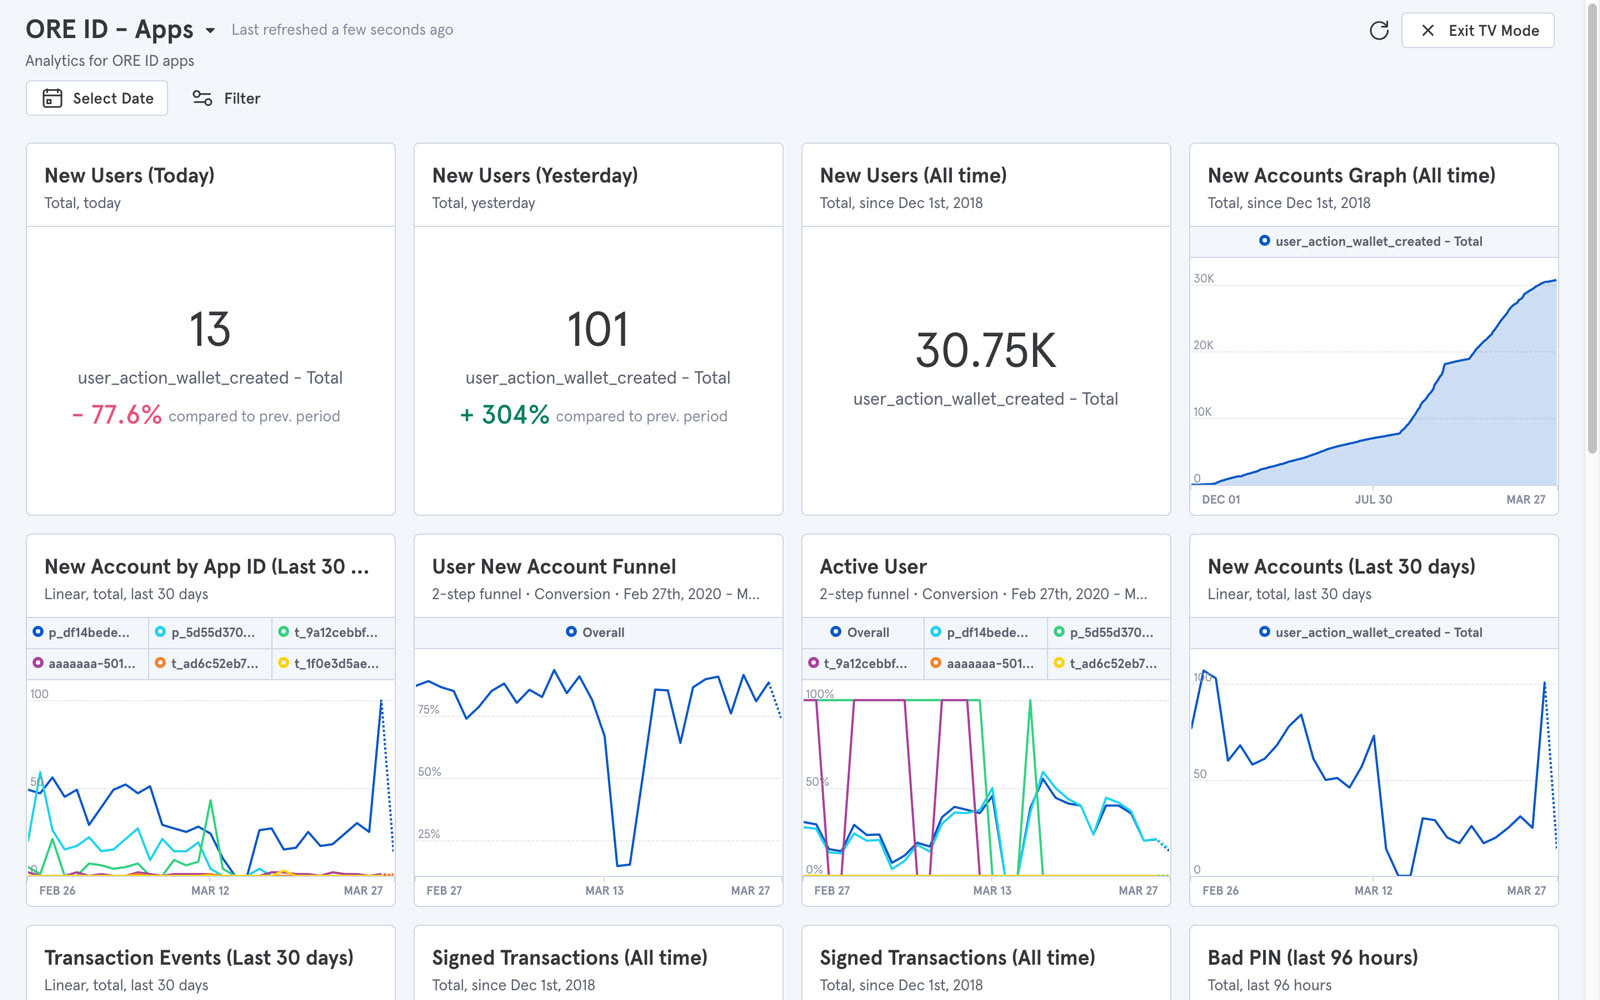Viewport: 1600px width, 1000px height.
Task: Click the 101 new users yesterday value
Action: tap(598, 329)
